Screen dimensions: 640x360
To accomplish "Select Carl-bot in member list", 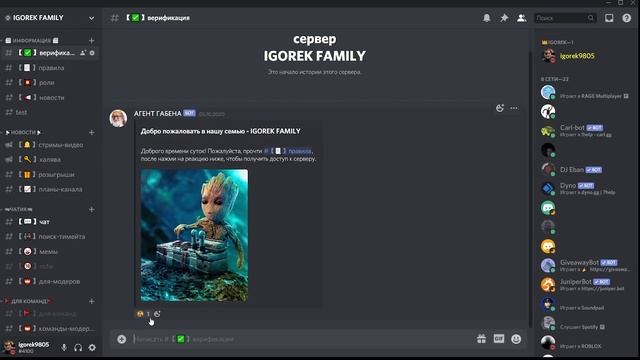I will click(586, 131).
